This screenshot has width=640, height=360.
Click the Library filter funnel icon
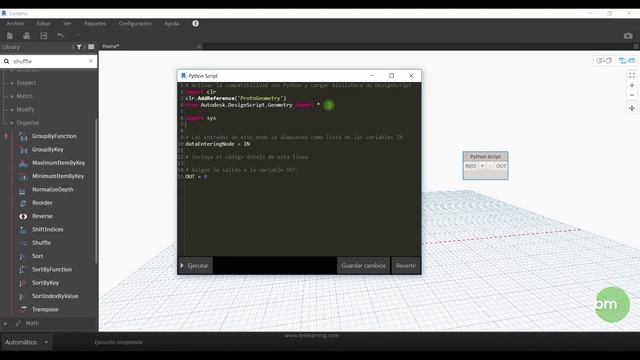tap(79, 47)
